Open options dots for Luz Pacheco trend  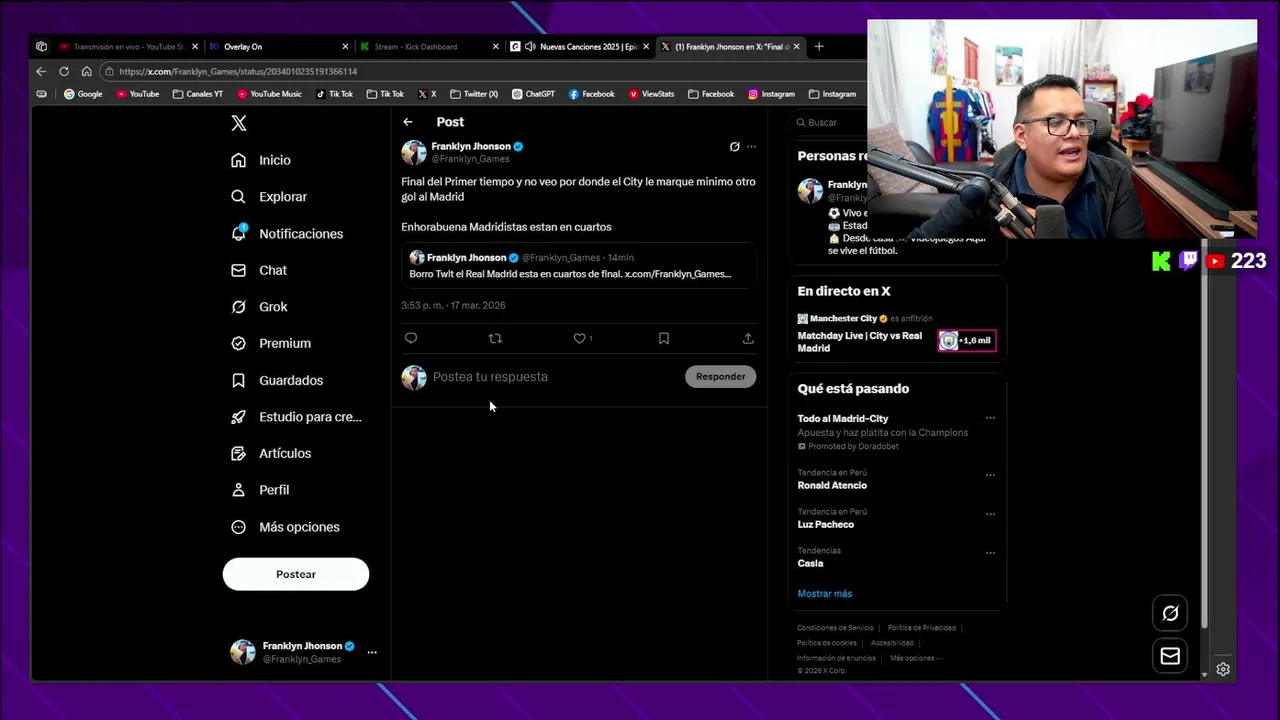pyautogui.click(x=990, y=514)
